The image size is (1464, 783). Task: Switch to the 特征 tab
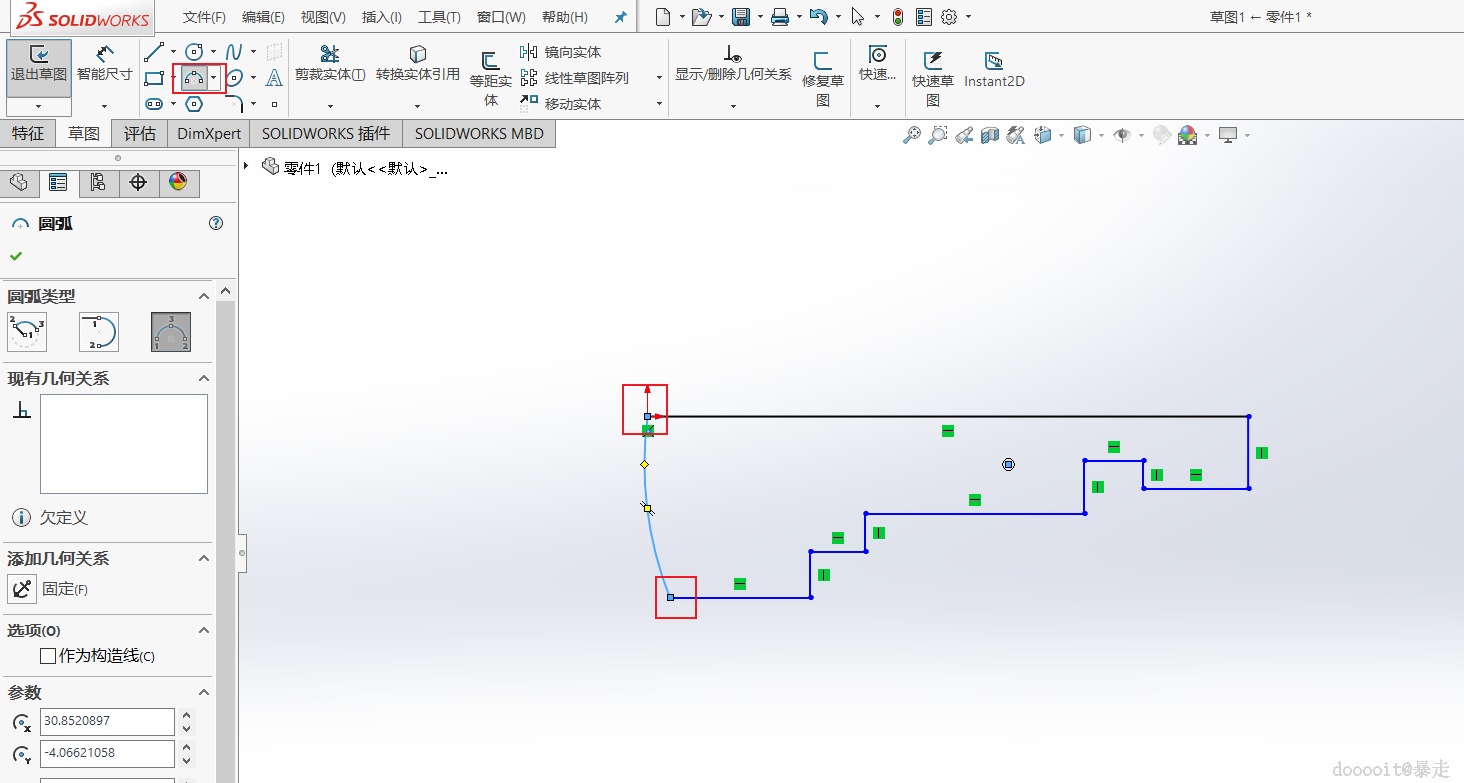(x=28, y=133)
